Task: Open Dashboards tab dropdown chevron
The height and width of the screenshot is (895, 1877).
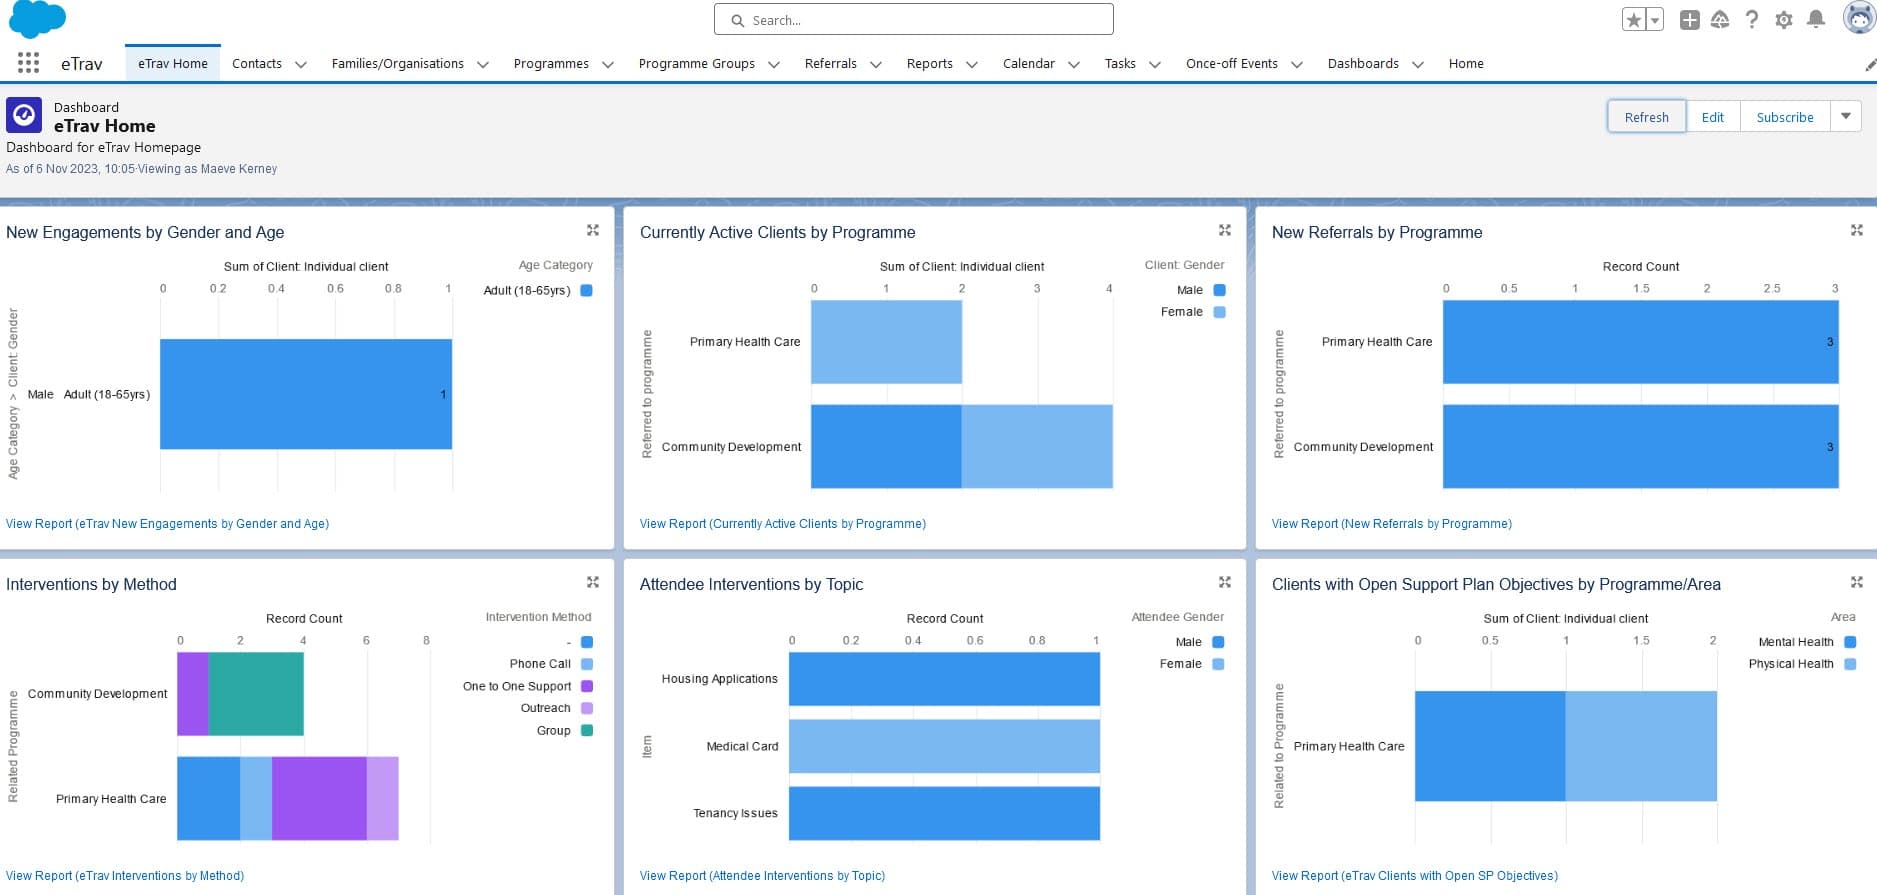Action: [x=1417, y=64]
